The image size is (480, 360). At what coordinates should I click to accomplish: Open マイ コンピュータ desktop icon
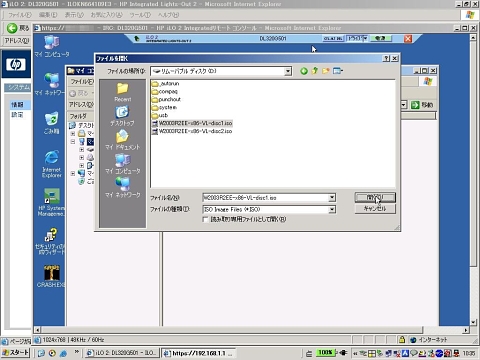[x=52, y=46]
